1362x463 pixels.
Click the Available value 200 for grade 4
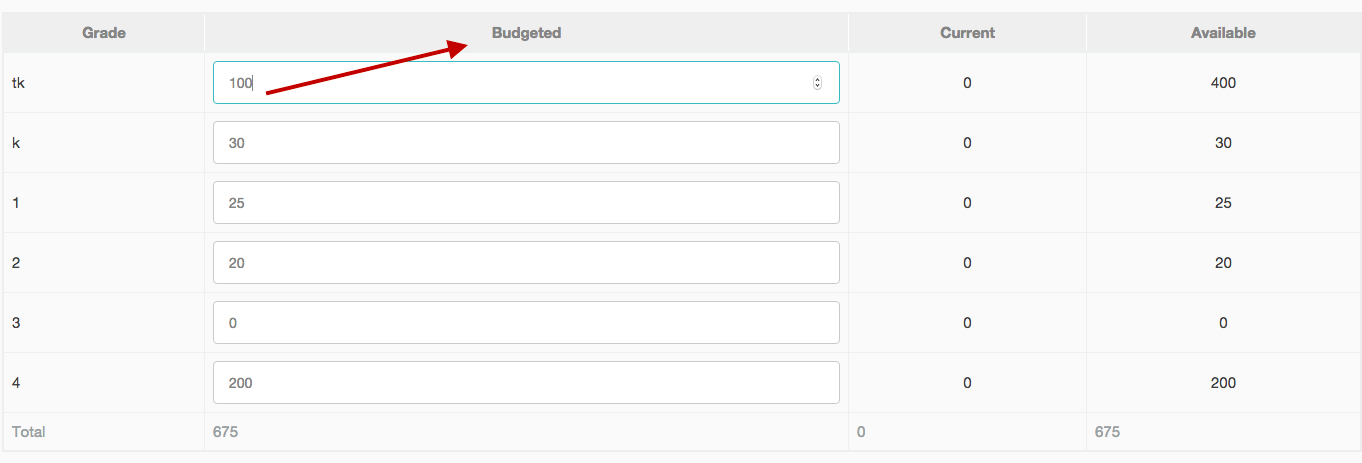[x=1223, y=383]
